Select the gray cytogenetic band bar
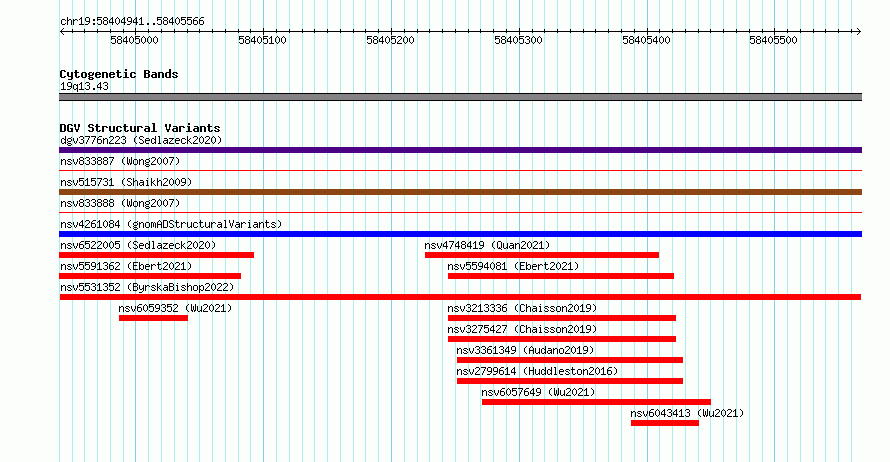 click(x=460, y=97)
